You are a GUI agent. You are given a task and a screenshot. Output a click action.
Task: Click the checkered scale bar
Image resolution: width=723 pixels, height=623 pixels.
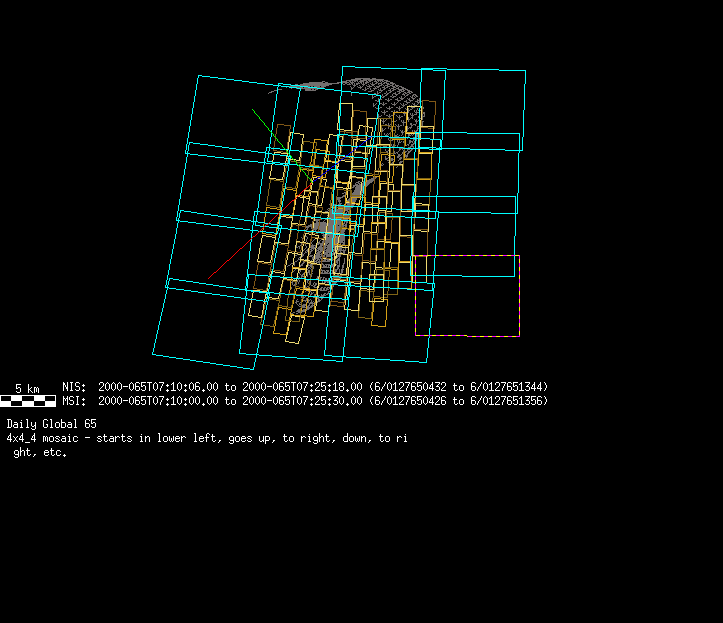(28, 401)
